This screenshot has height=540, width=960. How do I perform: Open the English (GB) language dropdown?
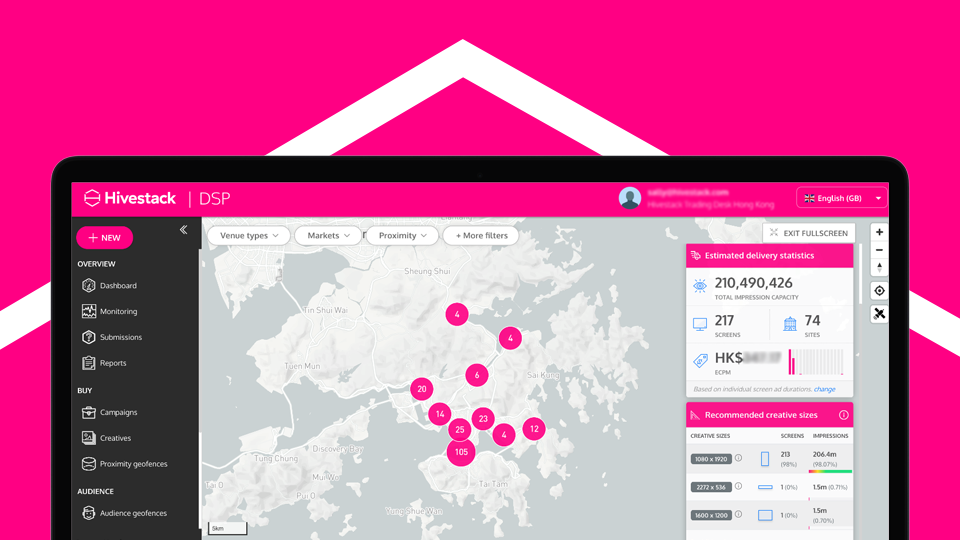click(842, 198)
